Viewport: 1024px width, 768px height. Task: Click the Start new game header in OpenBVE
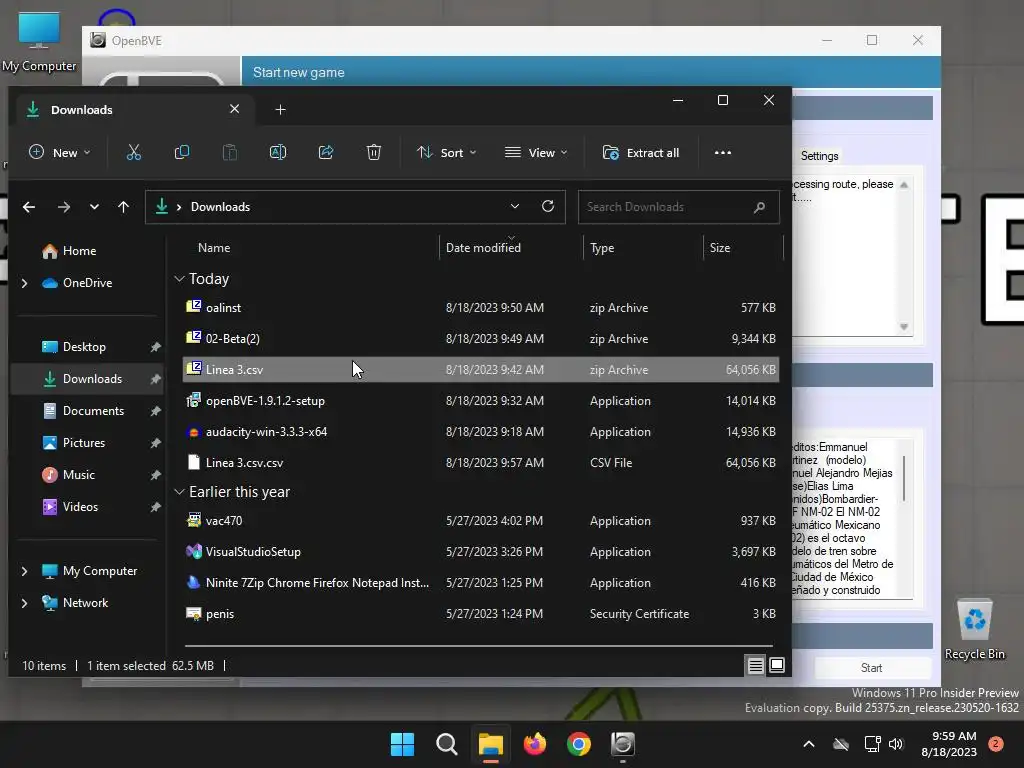[298, 72]
